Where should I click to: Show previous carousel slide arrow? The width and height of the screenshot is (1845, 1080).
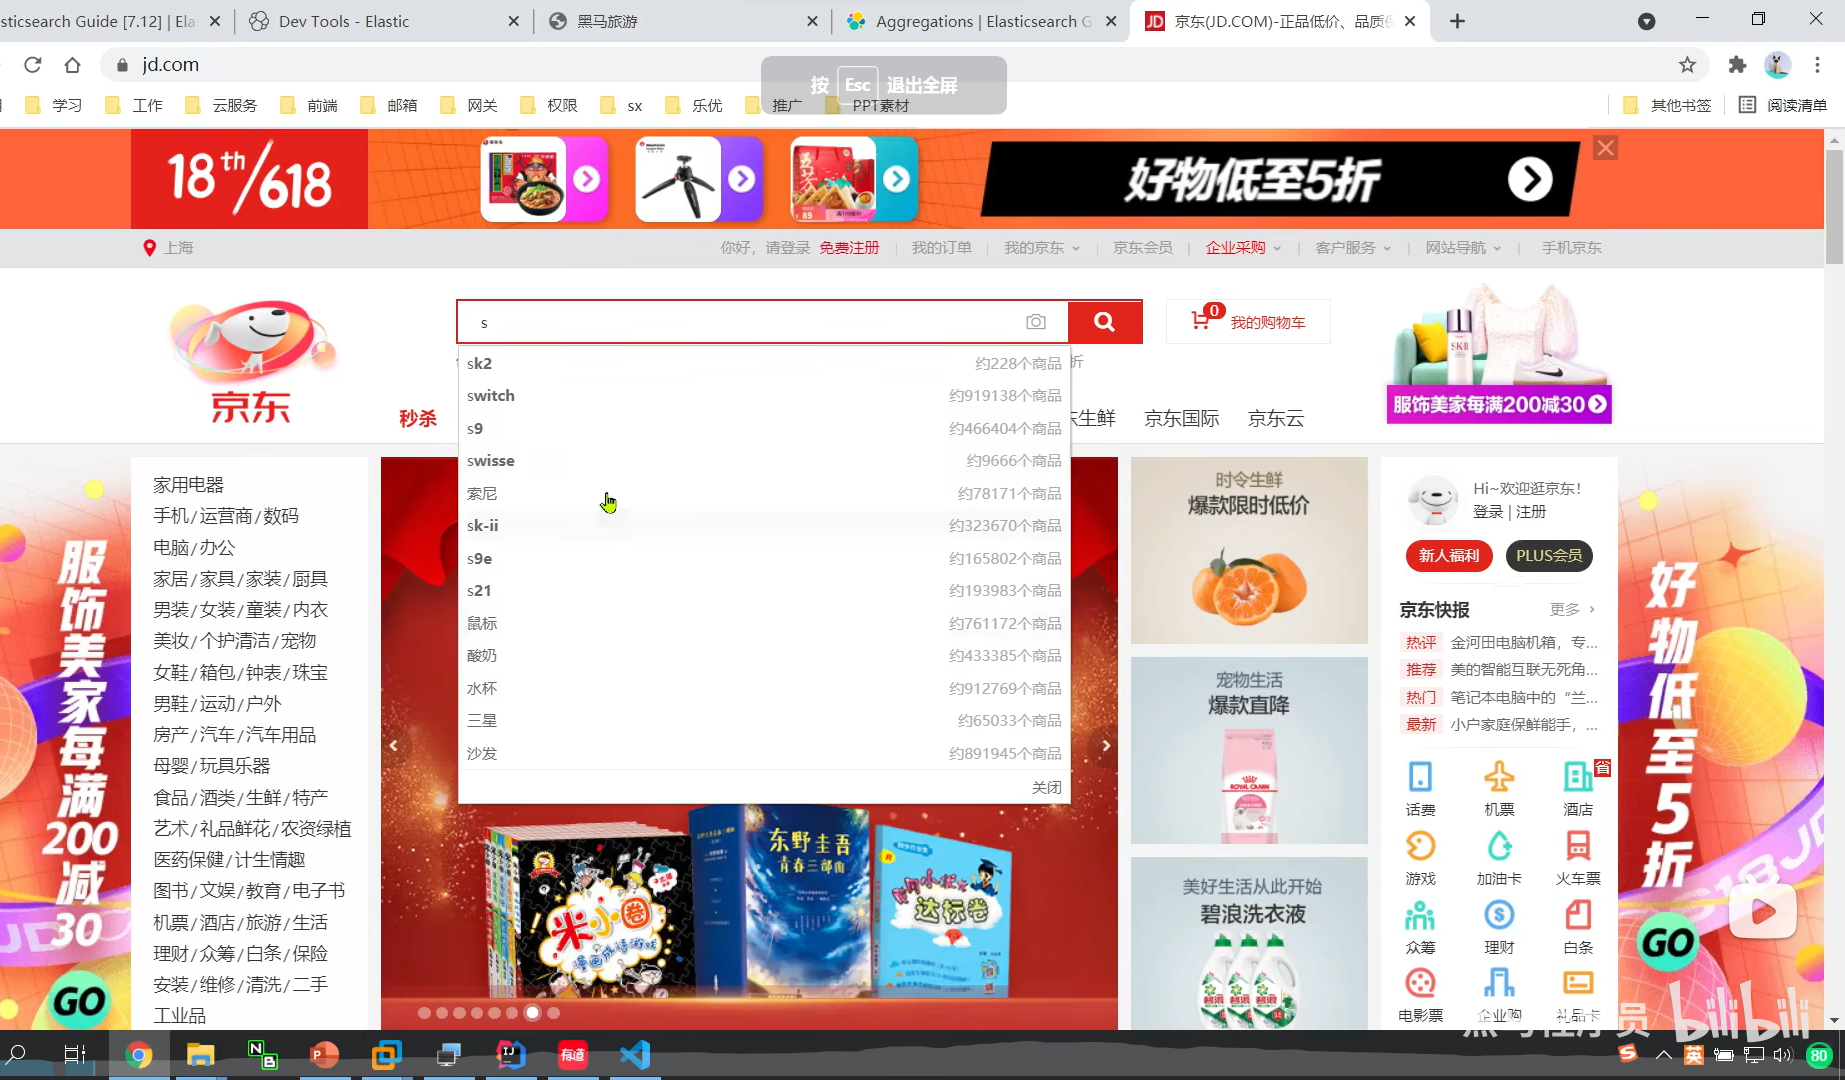click(x=394, y=745)
